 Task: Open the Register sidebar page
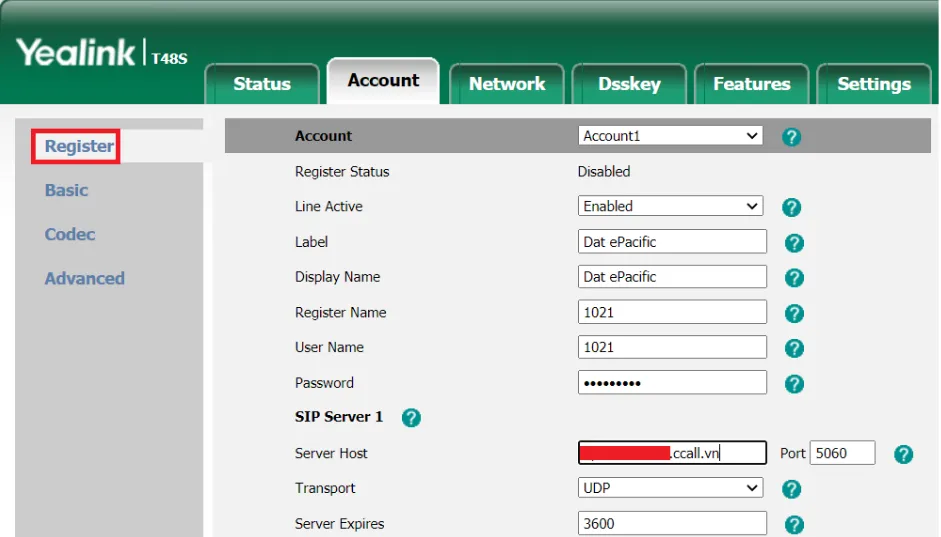tap(79, 146)
